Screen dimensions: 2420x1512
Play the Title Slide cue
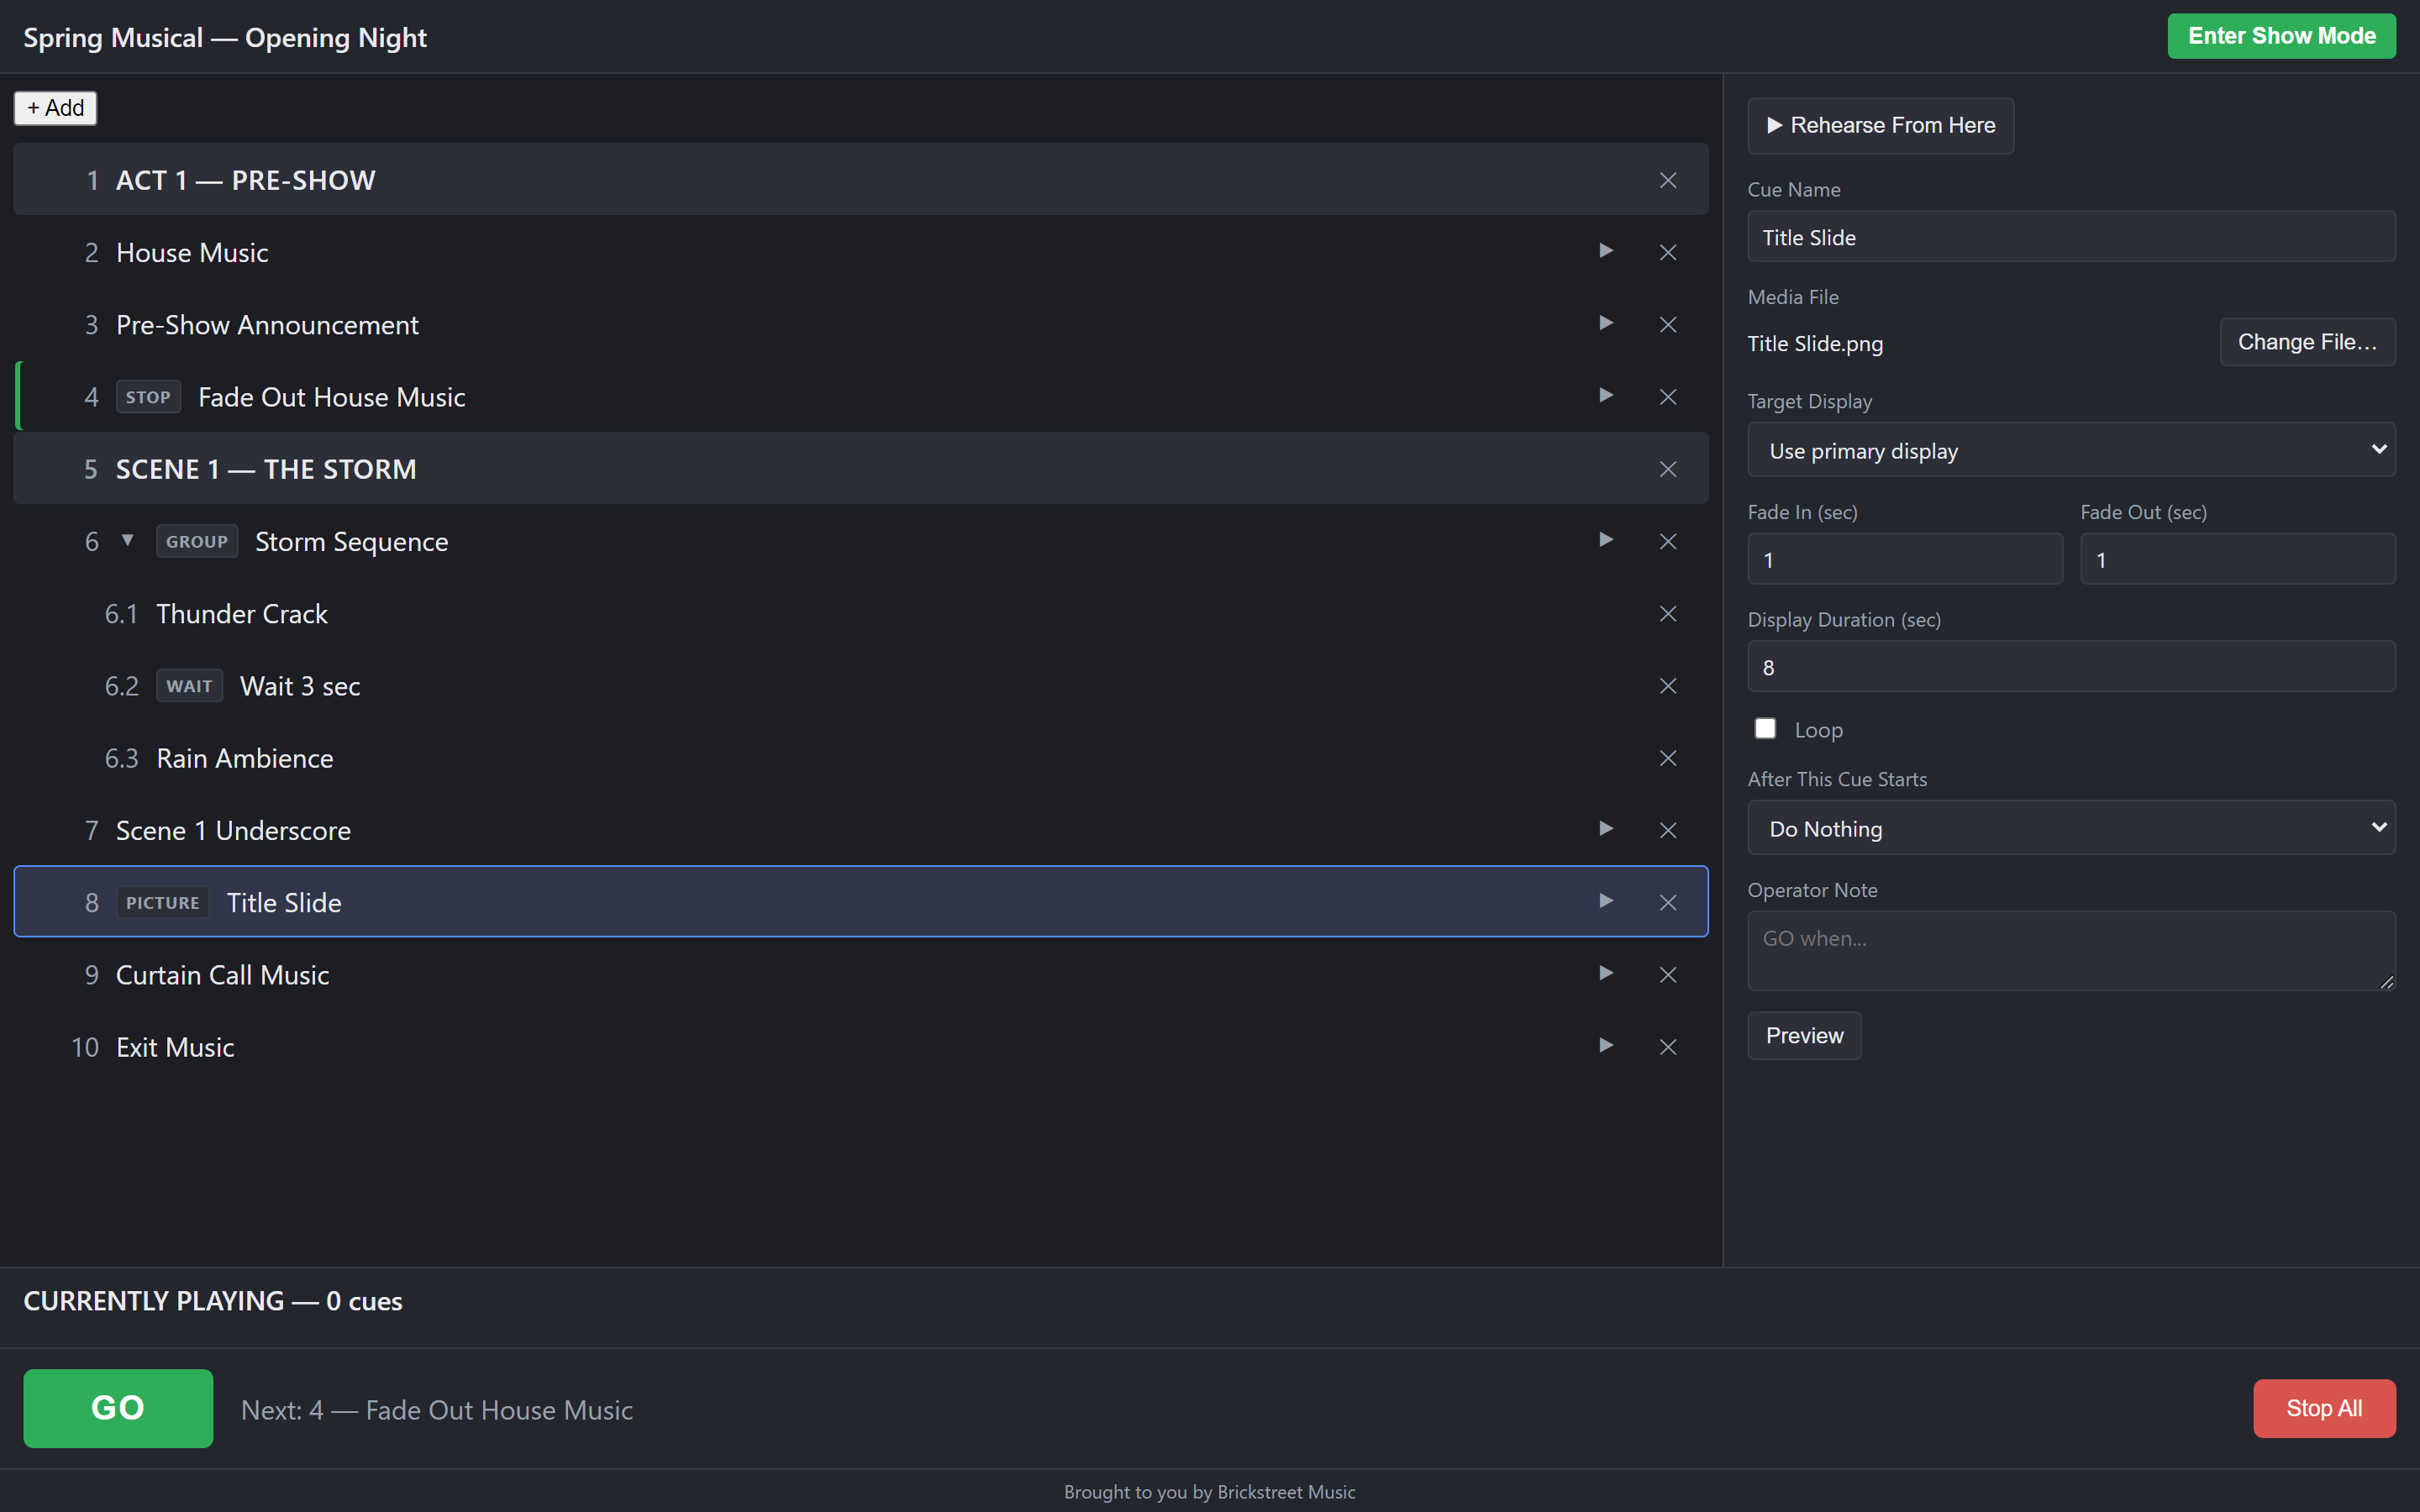point(1606,901)
